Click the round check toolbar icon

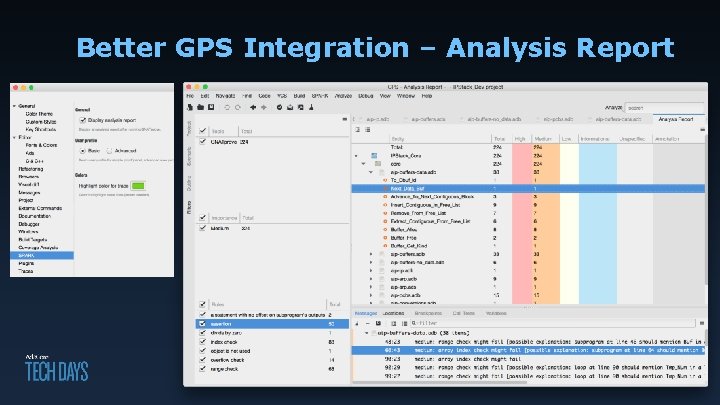pos(279,107)
